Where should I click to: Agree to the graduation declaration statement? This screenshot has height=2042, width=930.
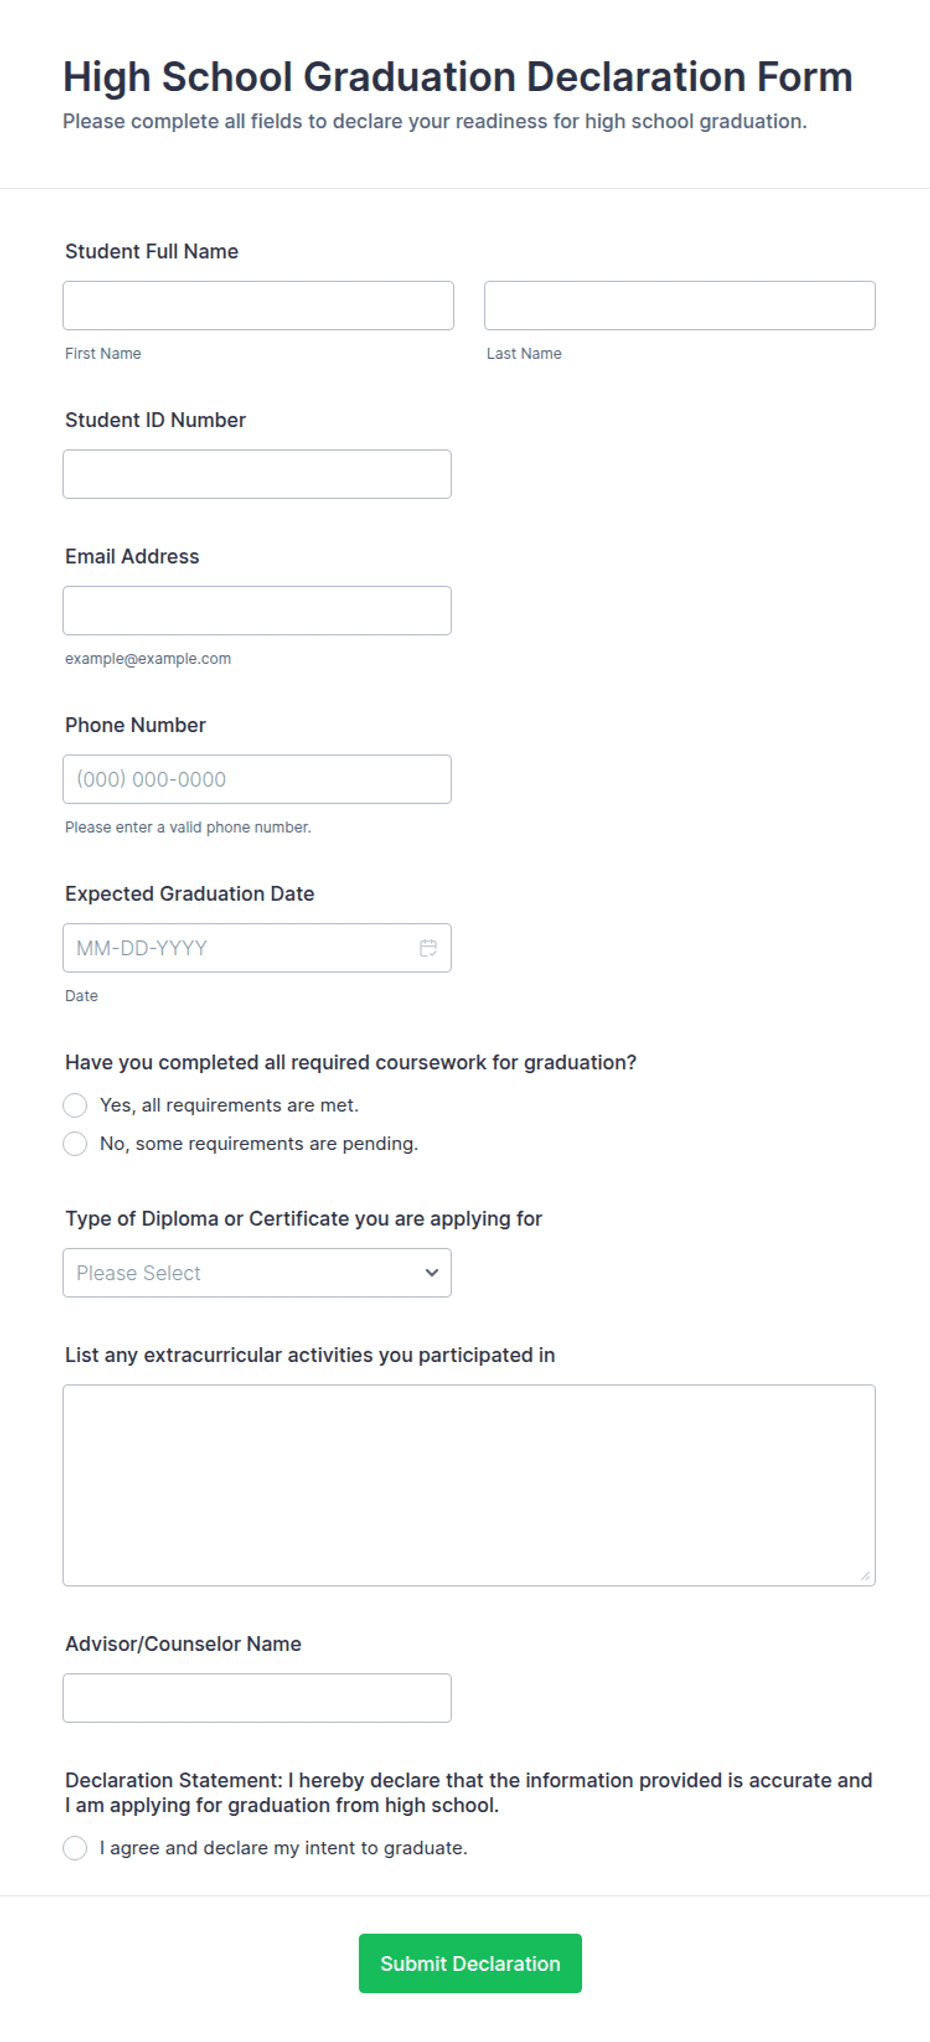tap(75, 1848)
